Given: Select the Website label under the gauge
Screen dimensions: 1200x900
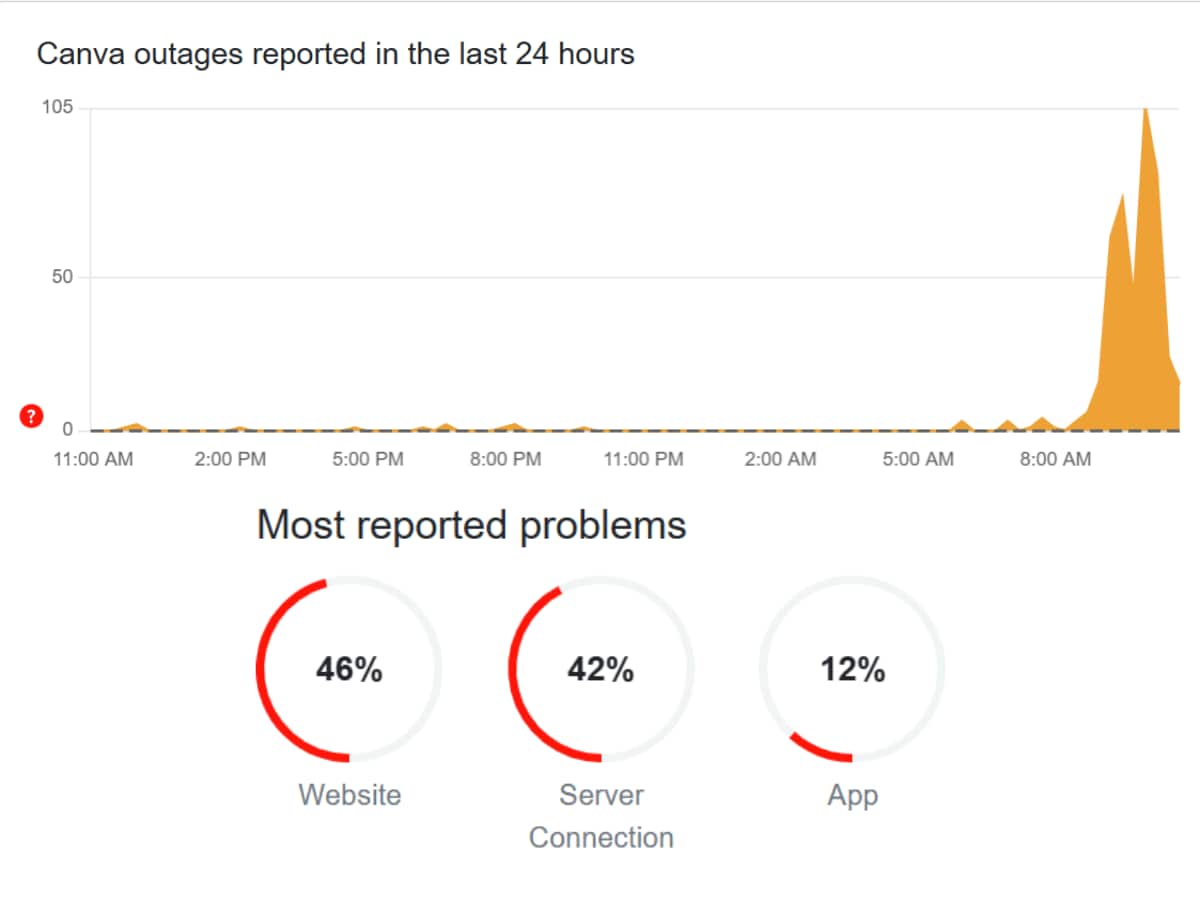Looking at the screenshot, I should tap(349, 795).
